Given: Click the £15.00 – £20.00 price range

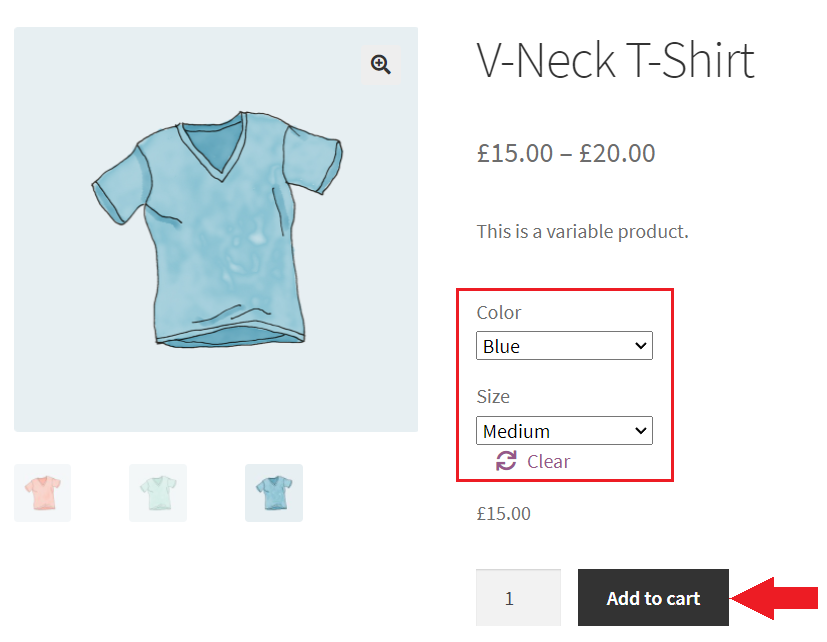Looking at the screenshot, I should click(x=566, y=153).
